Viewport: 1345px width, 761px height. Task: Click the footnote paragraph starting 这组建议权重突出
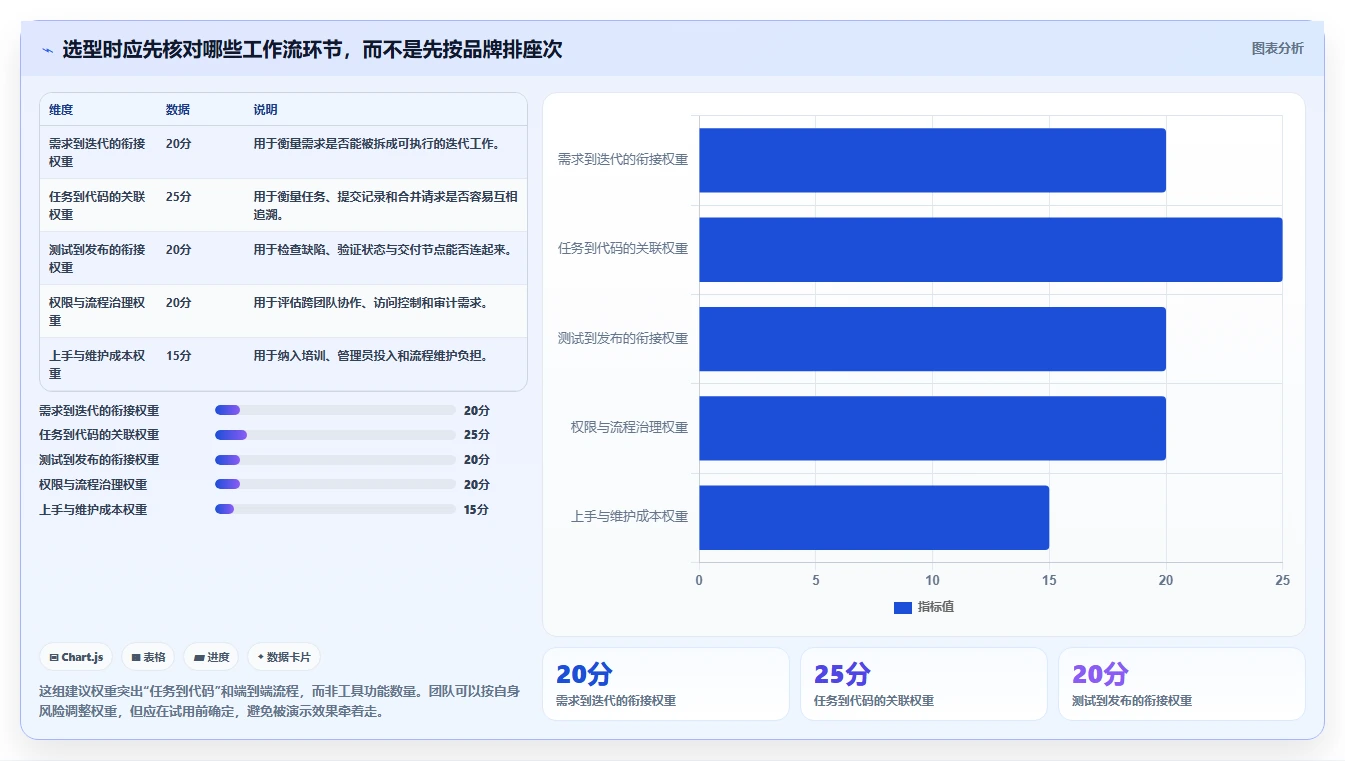point(280,701)
